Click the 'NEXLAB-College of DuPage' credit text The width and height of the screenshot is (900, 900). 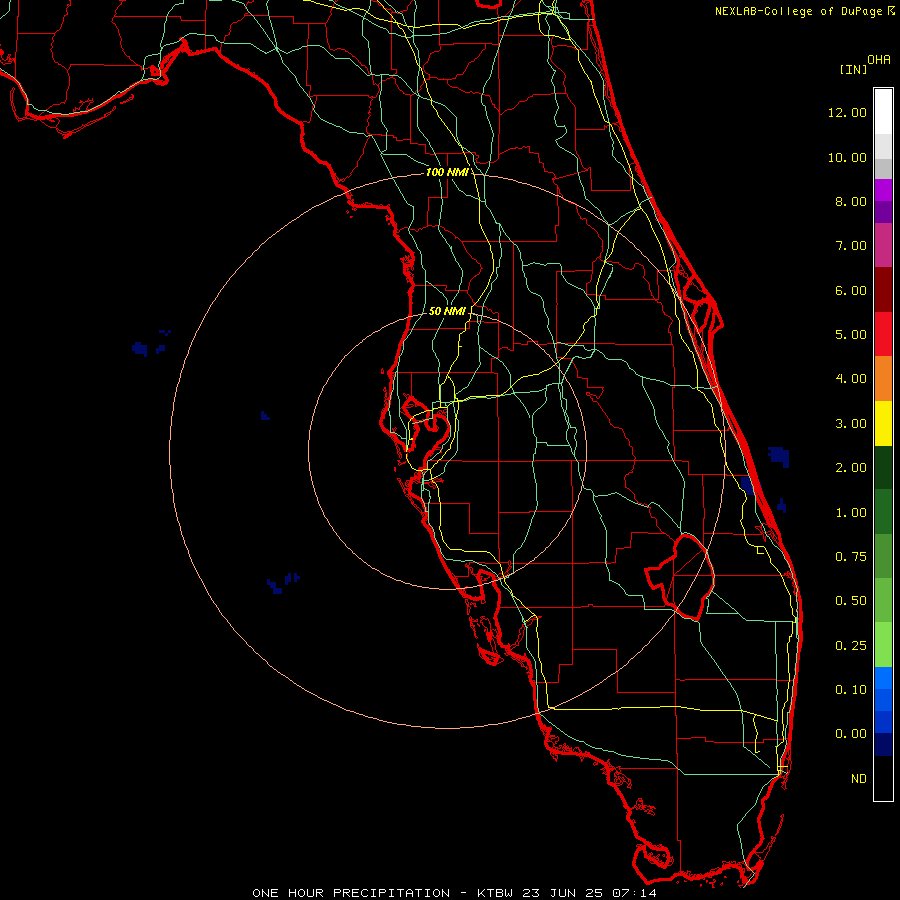799,11
